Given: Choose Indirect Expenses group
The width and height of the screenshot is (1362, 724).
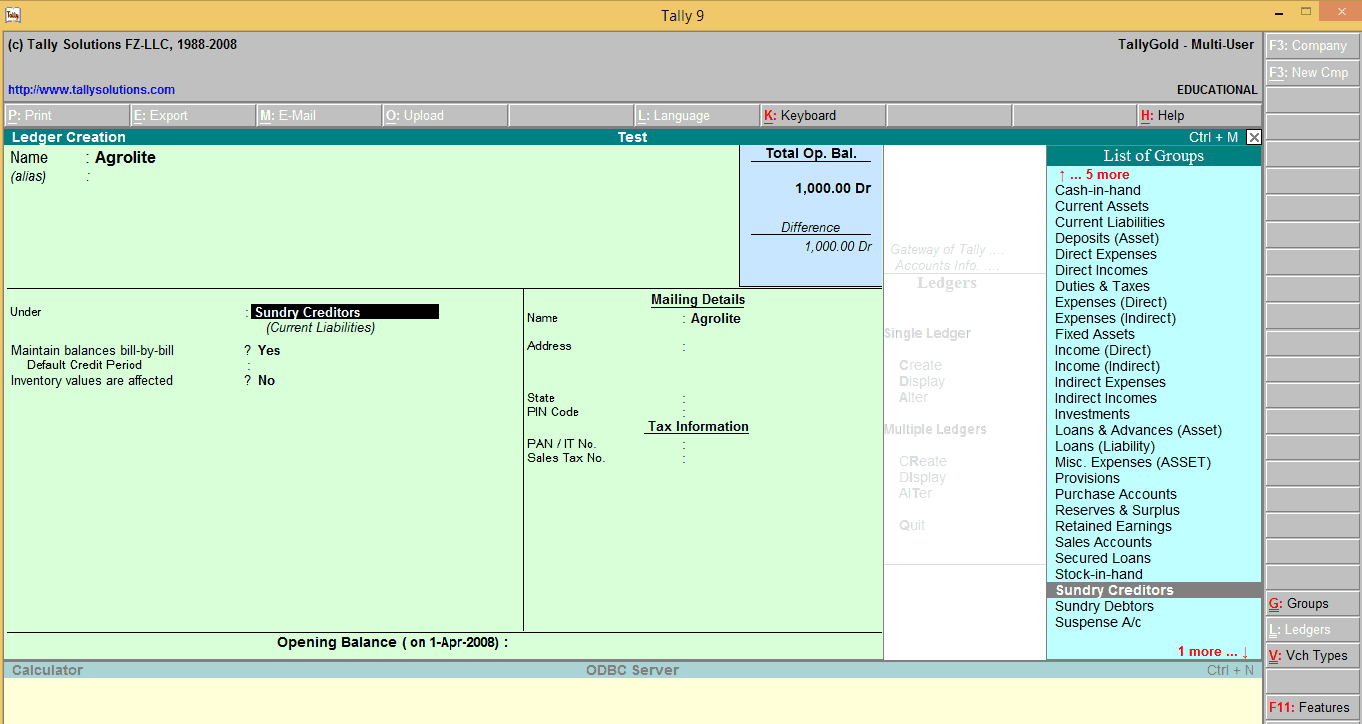Looking at the screenshot, I should click(1110, 383).
